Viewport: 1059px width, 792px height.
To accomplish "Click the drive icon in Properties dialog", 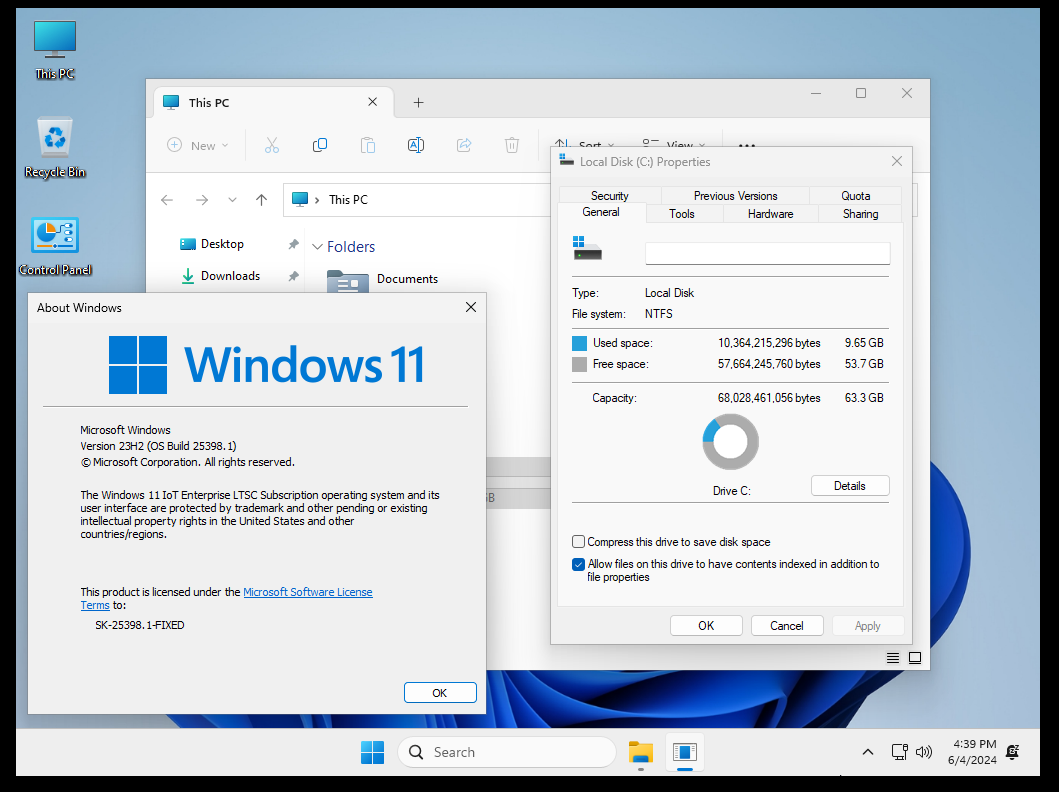I will click(x=587, y=248).
